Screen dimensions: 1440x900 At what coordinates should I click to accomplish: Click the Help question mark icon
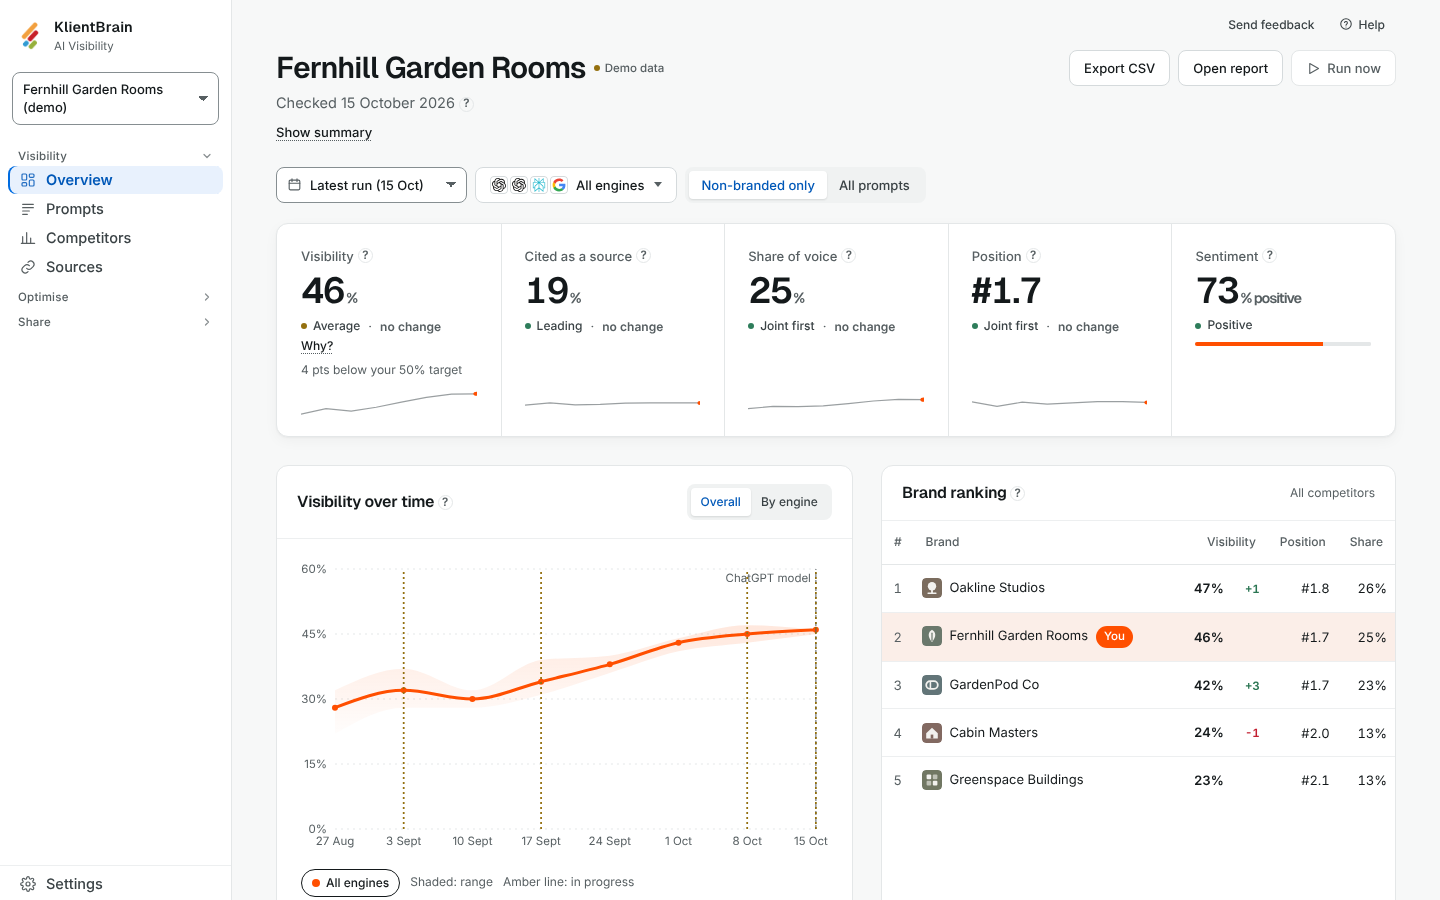click(x=1346, y=25)
